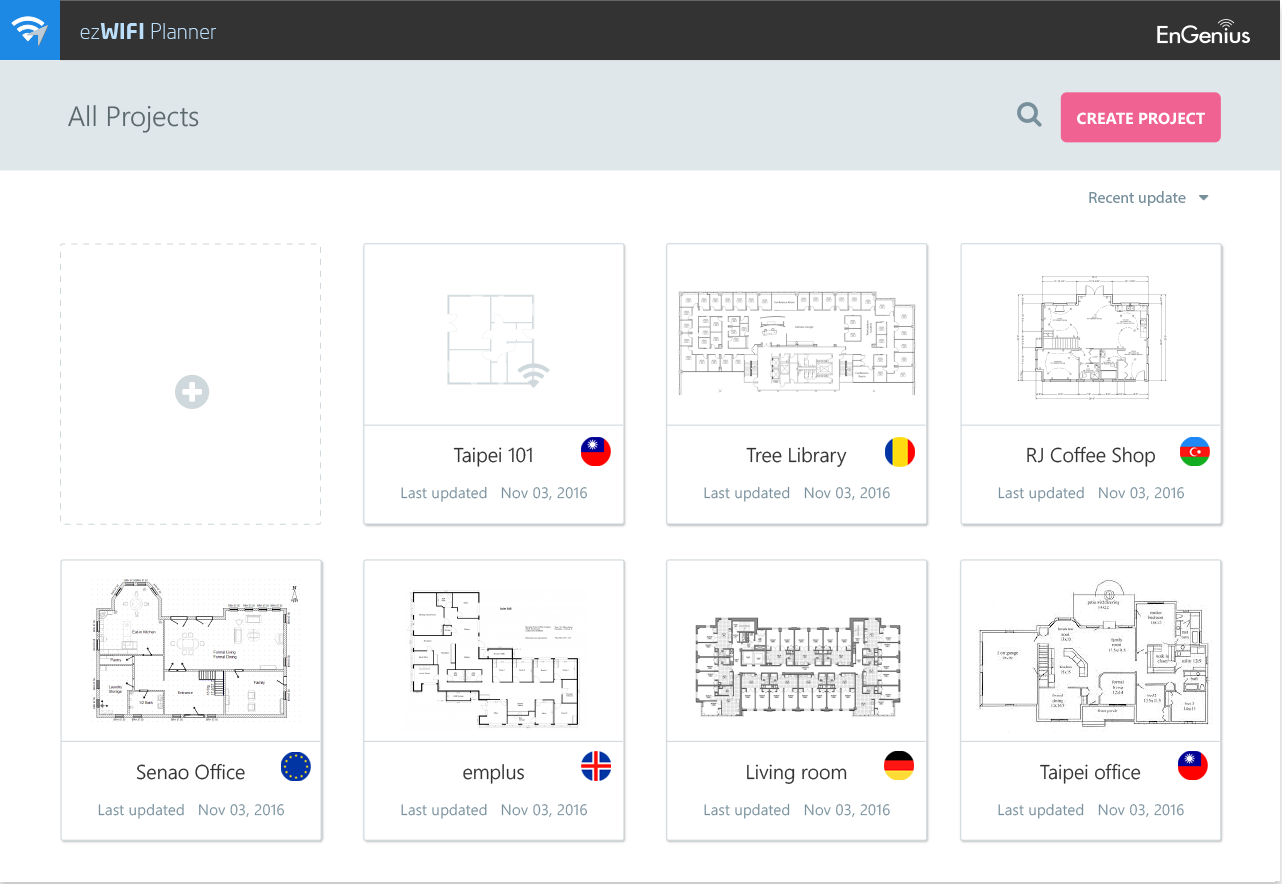The image size is (1282, 884).
Task: Click the last updated date under Senao Office
Action: click(241, 810)
